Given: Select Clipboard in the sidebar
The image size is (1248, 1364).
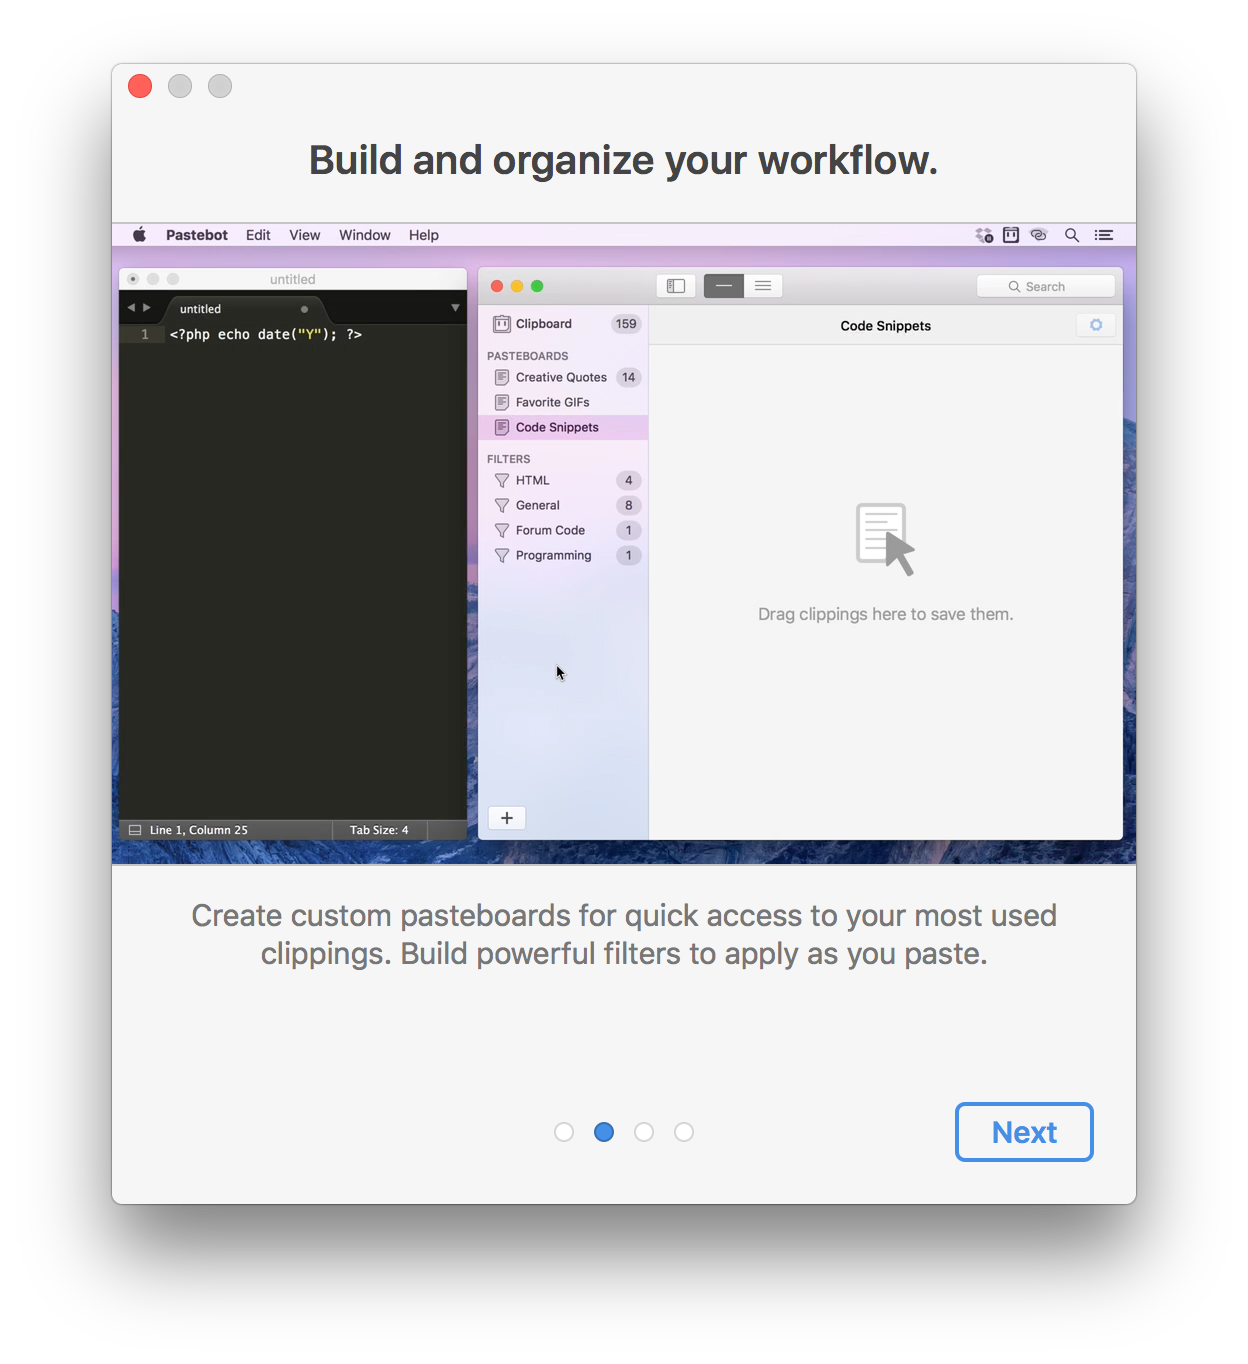Looking at the screenshot, I should [564, 324].
